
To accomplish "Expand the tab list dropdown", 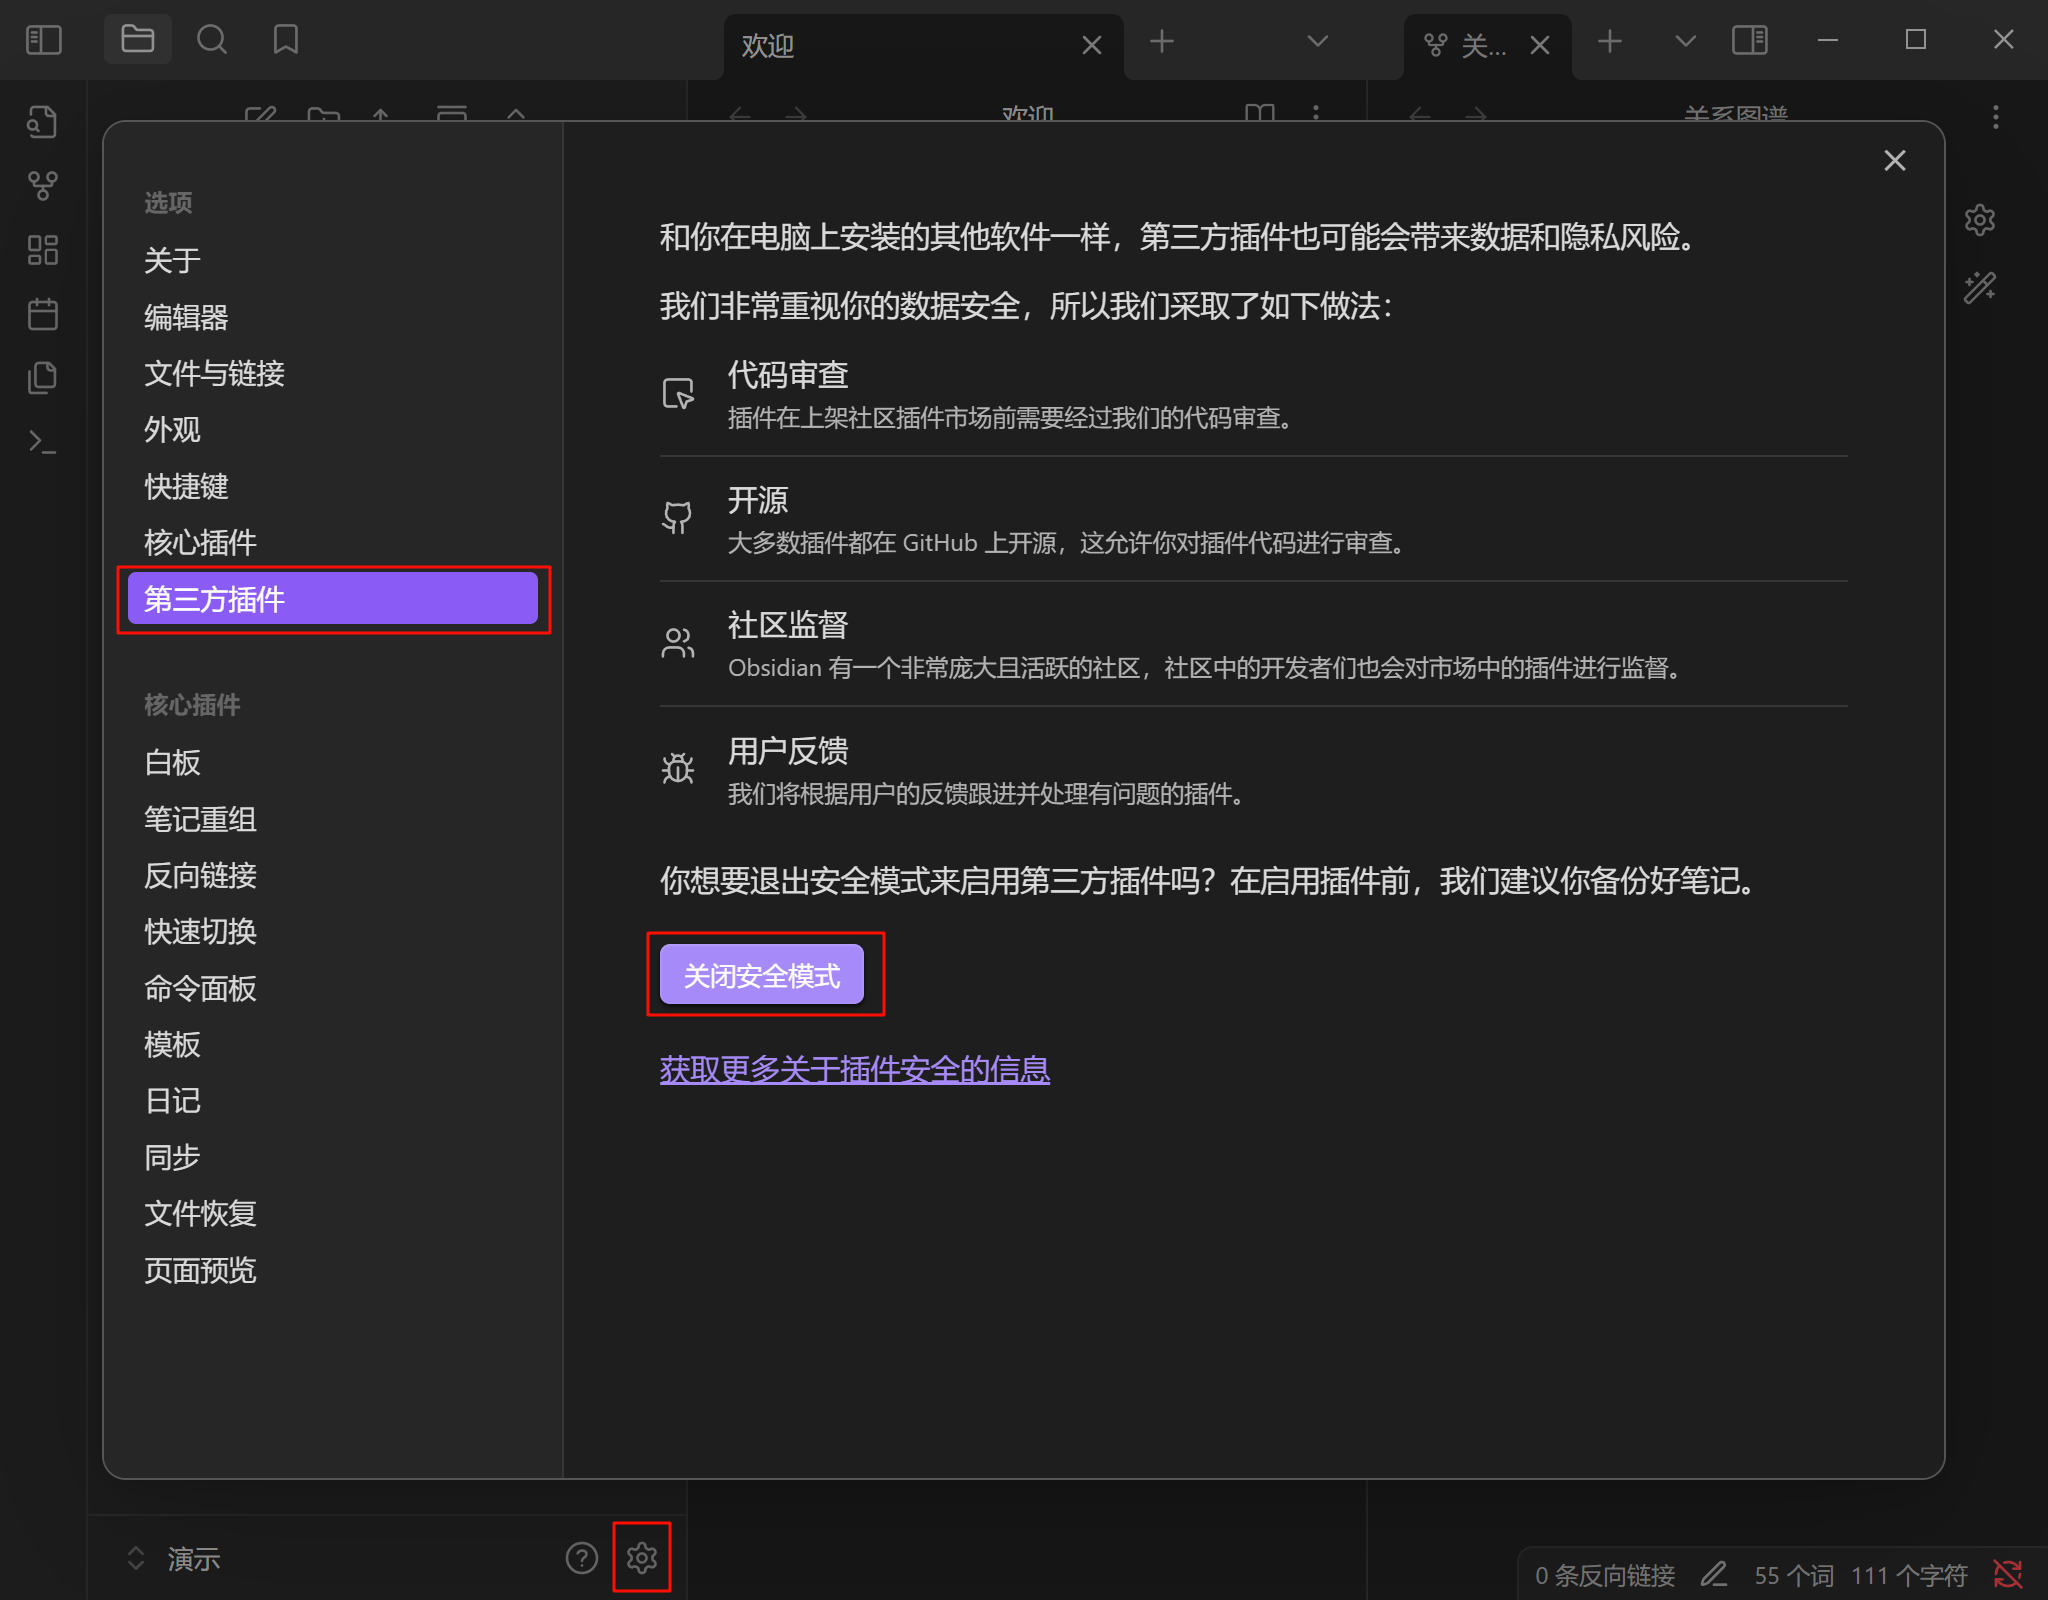I will [1317, 41].
